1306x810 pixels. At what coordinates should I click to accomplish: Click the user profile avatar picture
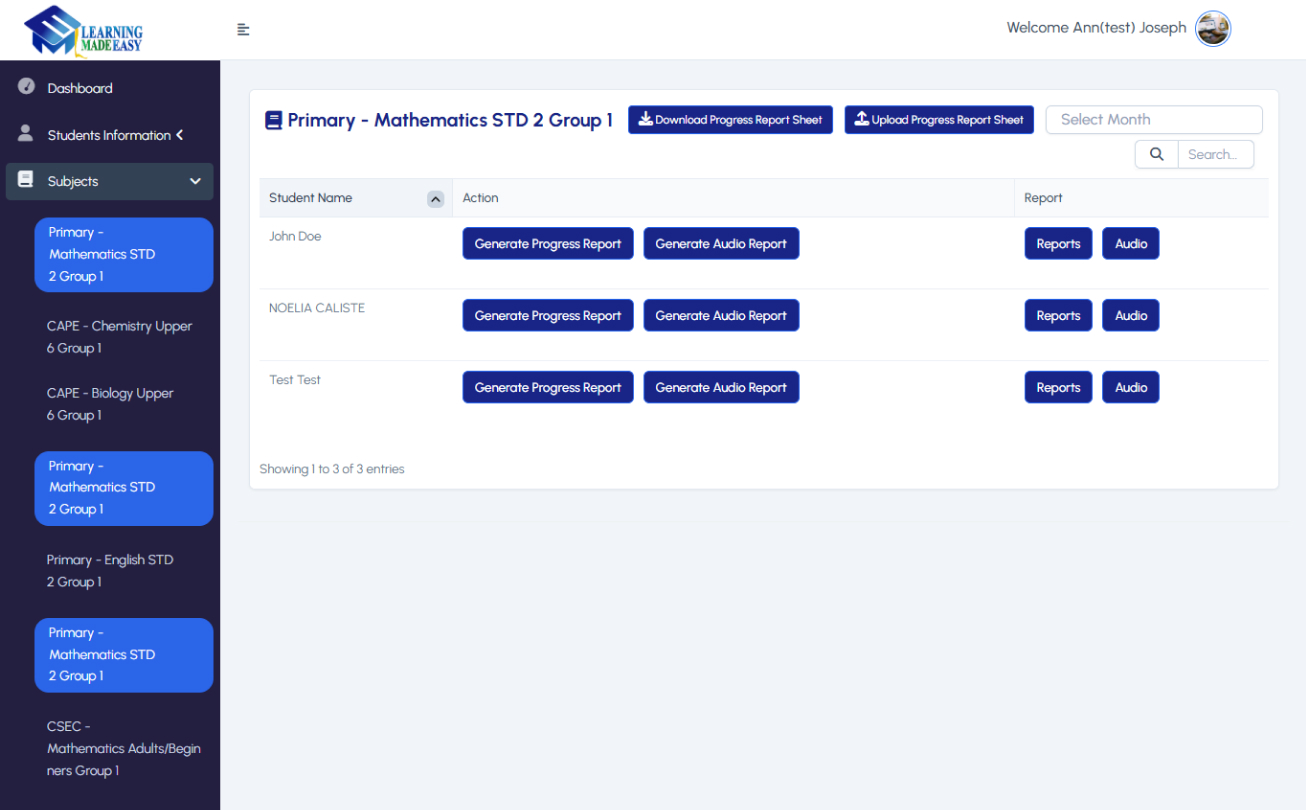(1213, 29)
